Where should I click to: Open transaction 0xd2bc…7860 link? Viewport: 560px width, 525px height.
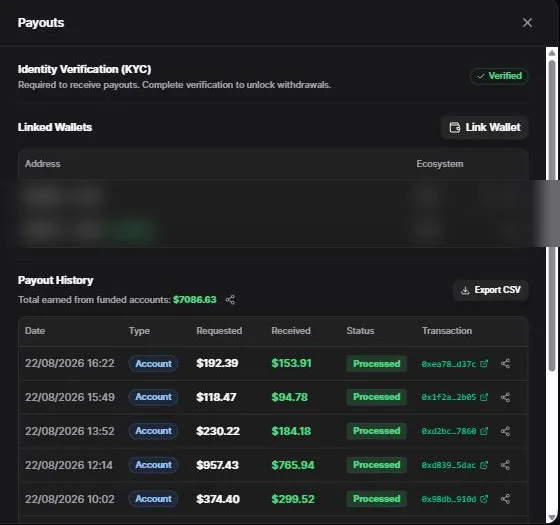coord(454,431)
